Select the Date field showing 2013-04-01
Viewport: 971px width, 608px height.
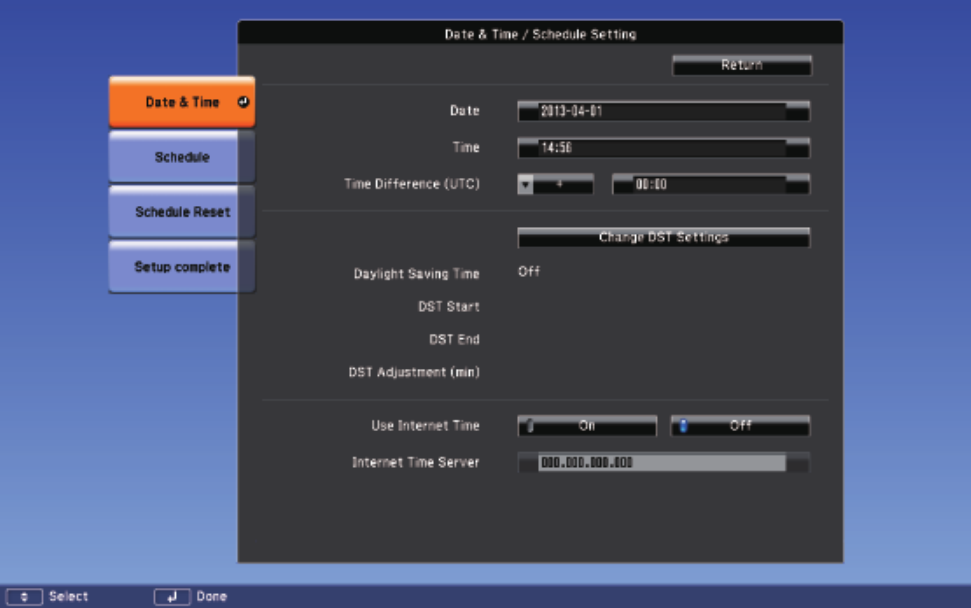click(x=663, y=112)
